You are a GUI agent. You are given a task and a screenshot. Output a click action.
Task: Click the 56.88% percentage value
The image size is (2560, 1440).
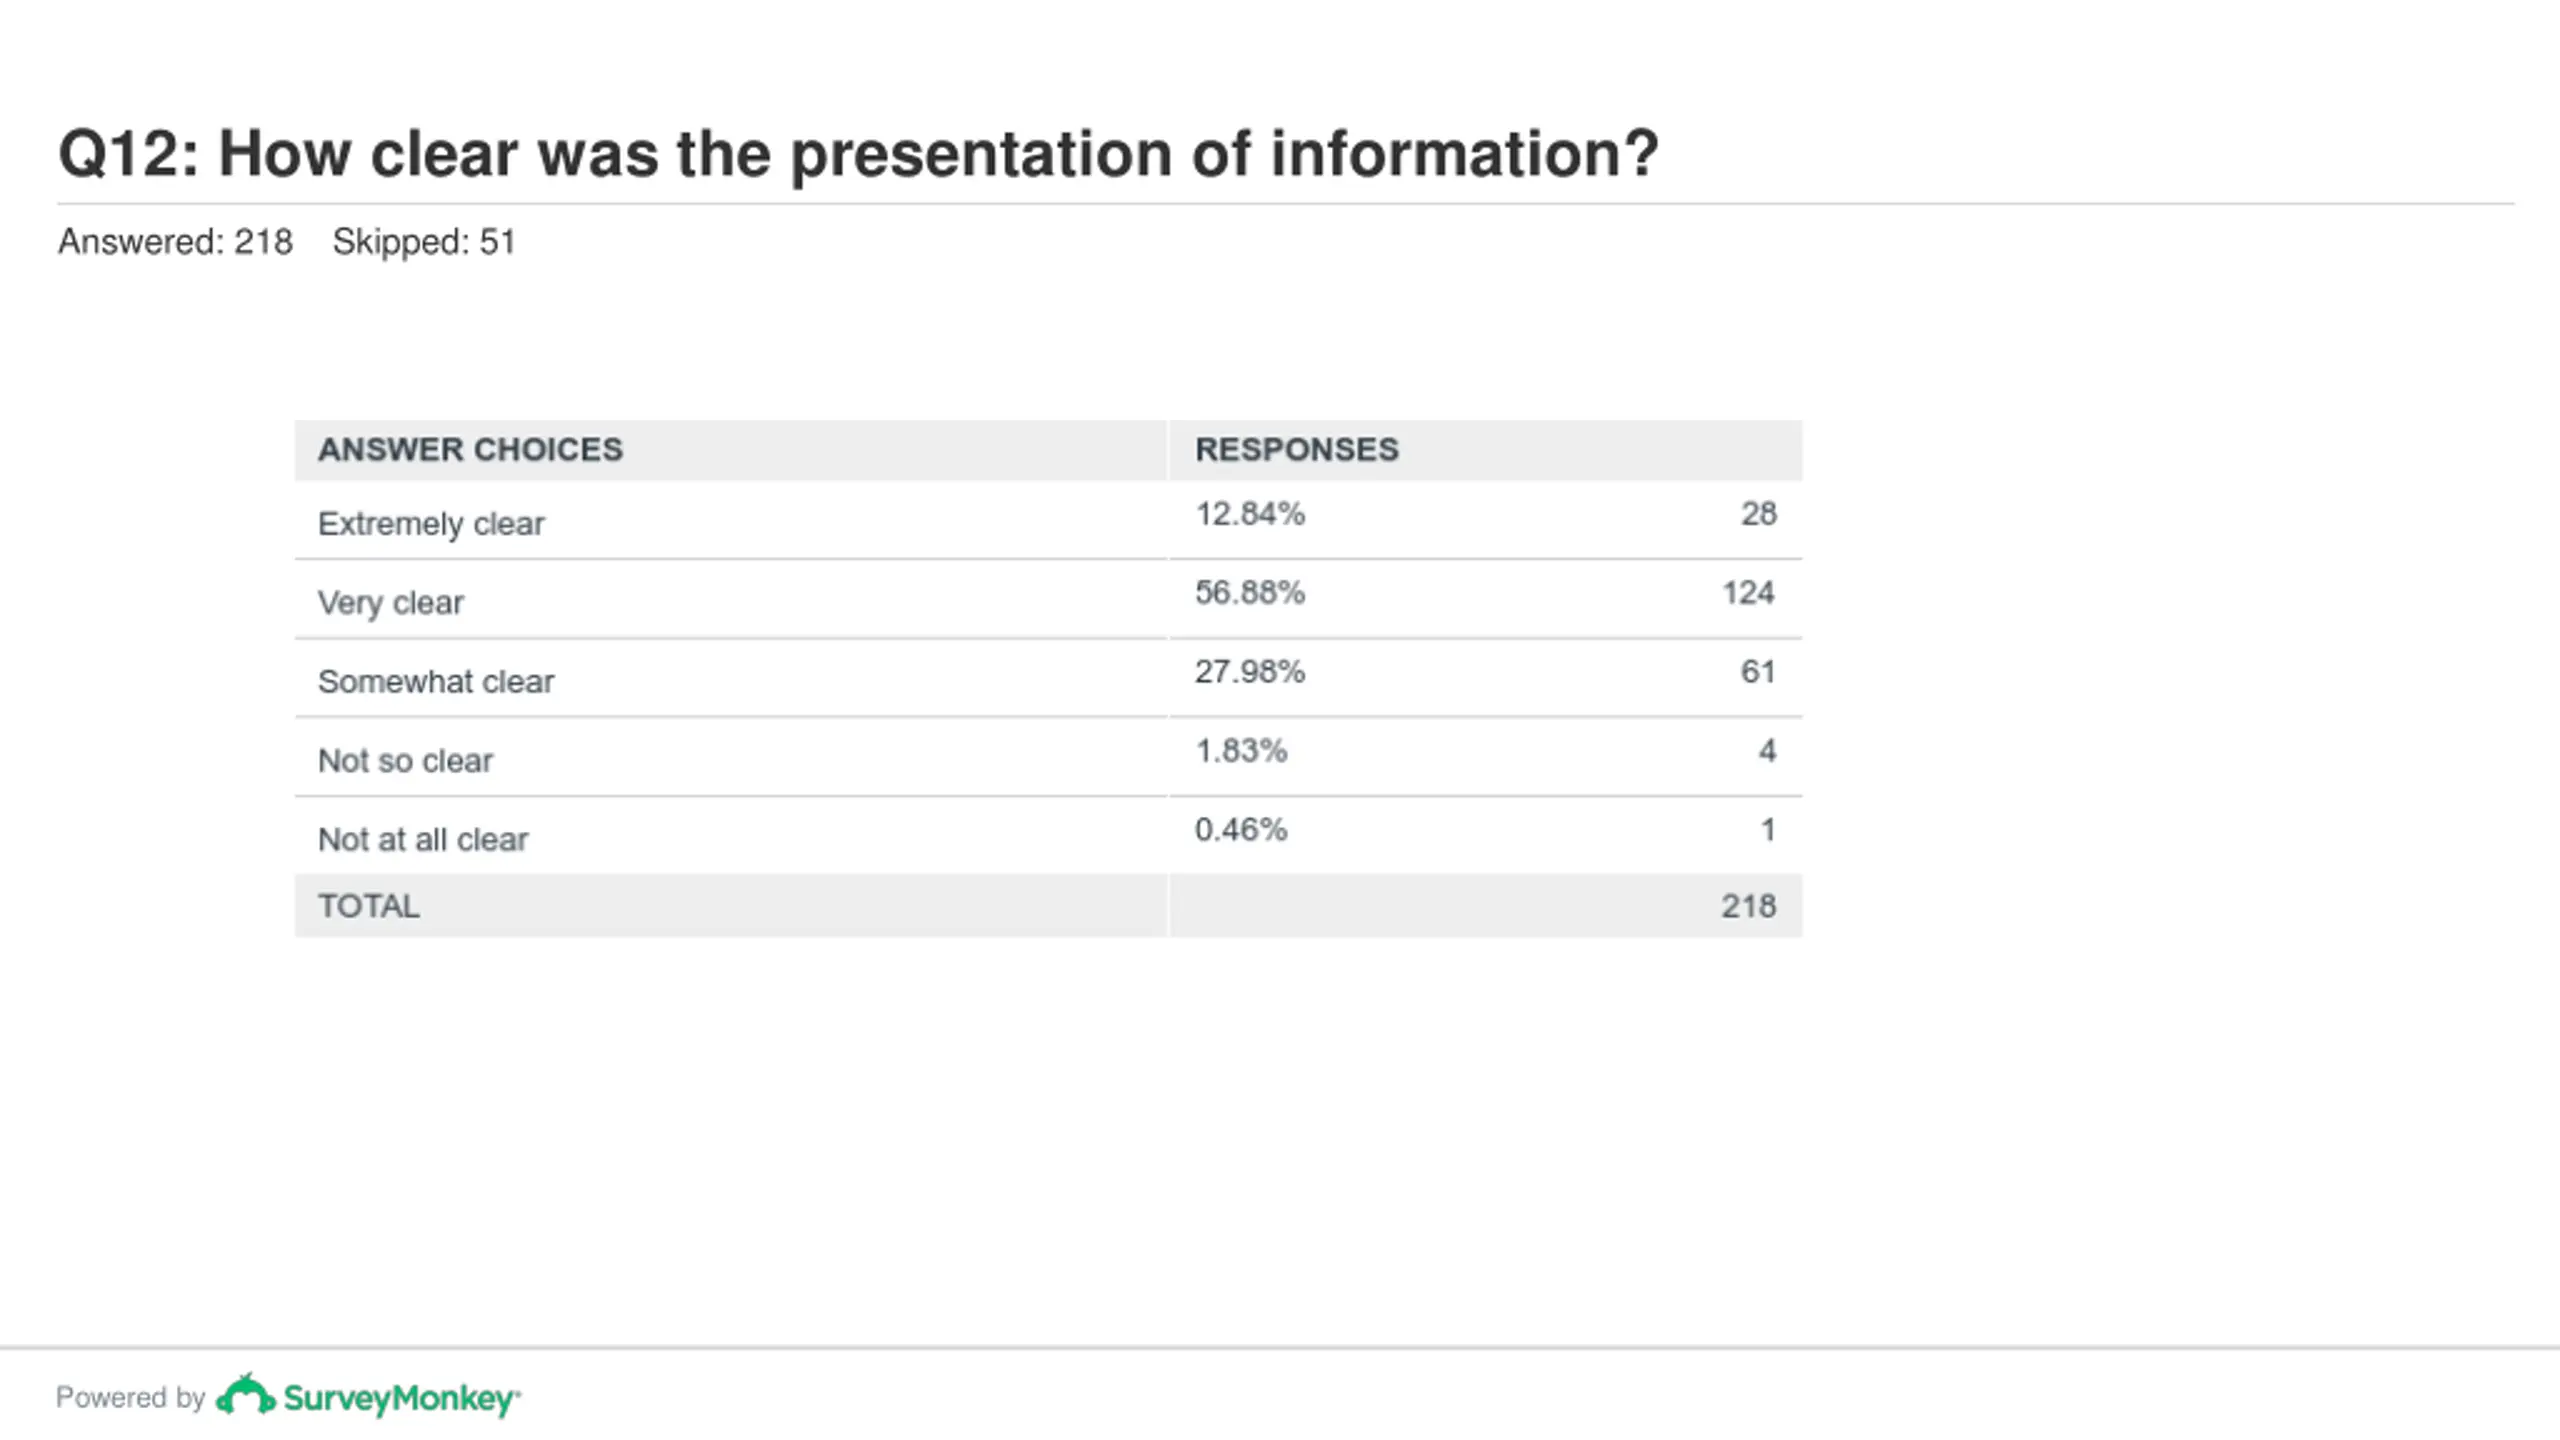tap(1250, 593)
